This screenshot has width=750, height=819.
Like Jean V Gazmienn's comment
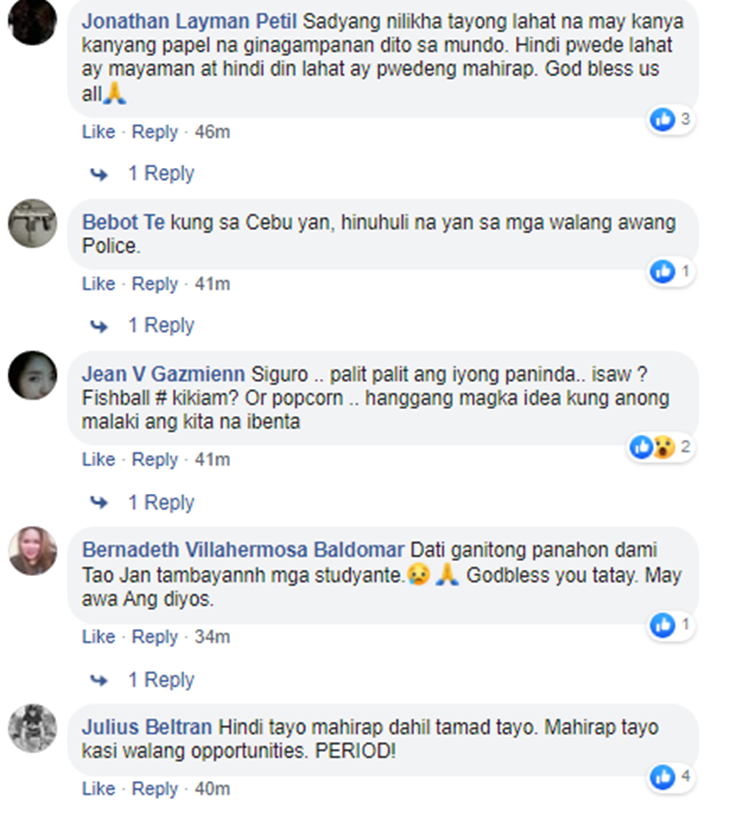click(x=98, y=459)
